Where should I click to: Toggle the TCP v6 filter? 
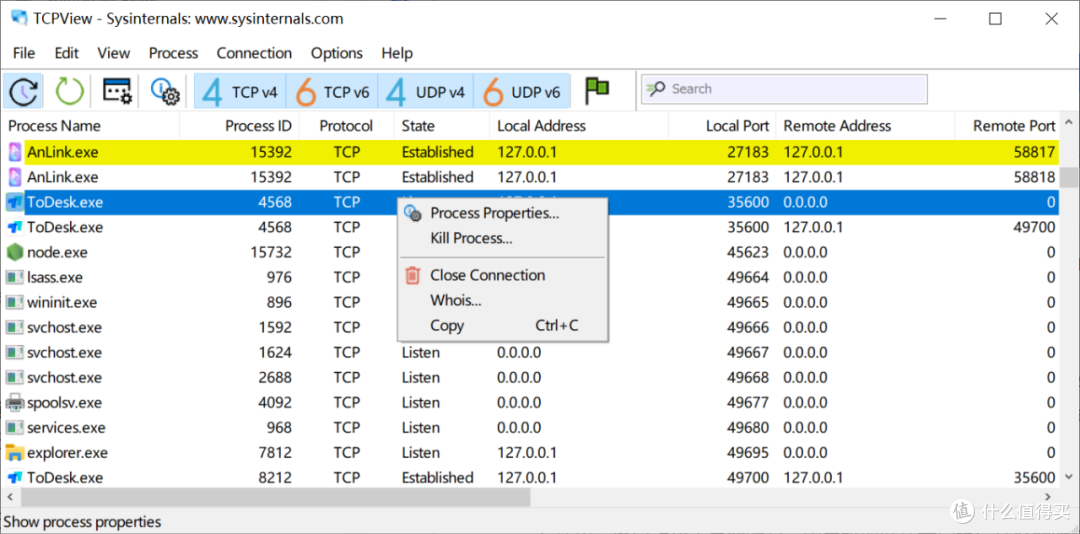333,92
